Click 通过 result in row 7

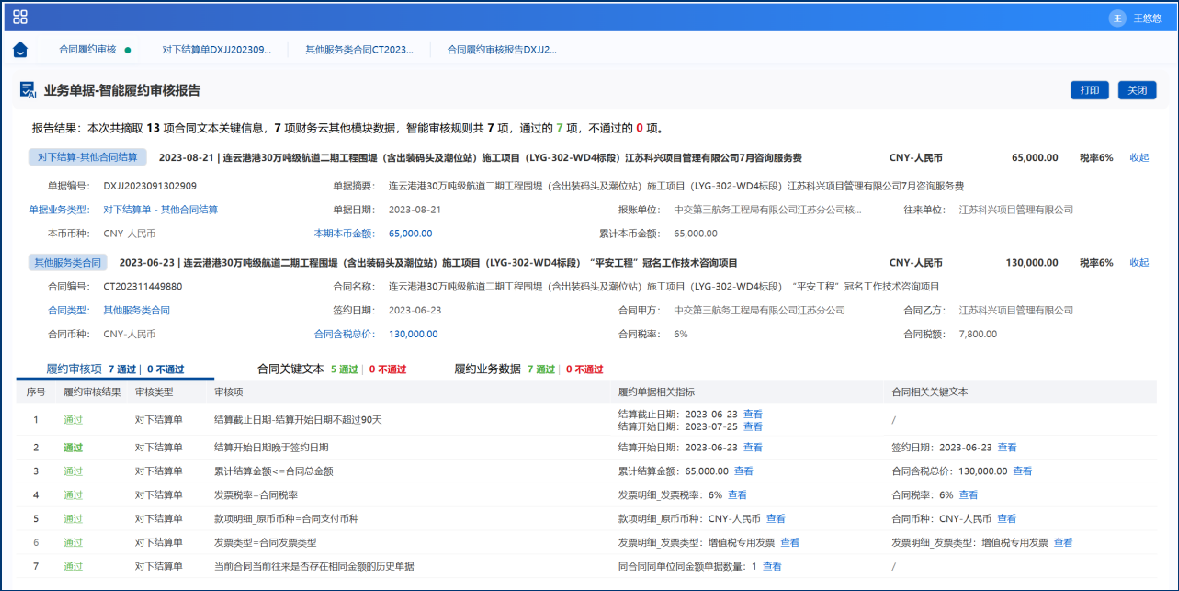coord(73,566)
